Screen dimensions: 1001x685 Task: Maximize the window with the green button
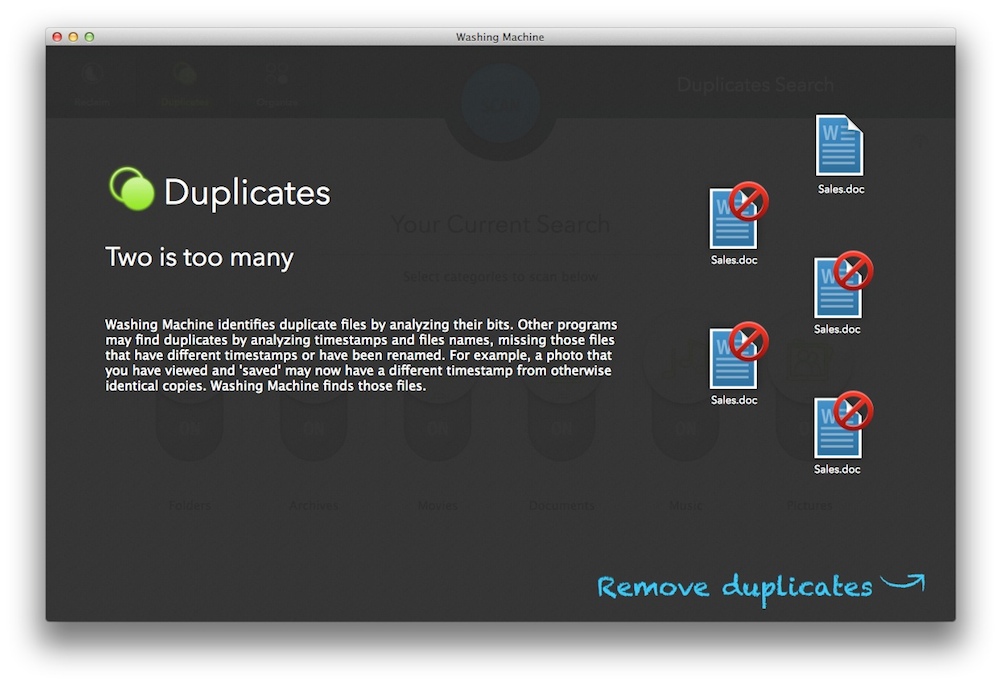tap(89, 37)
